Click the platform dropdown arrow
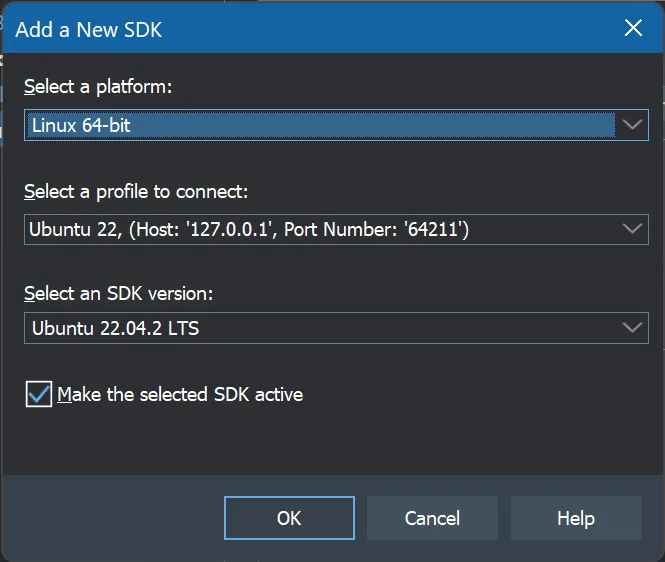 (632, 125)
